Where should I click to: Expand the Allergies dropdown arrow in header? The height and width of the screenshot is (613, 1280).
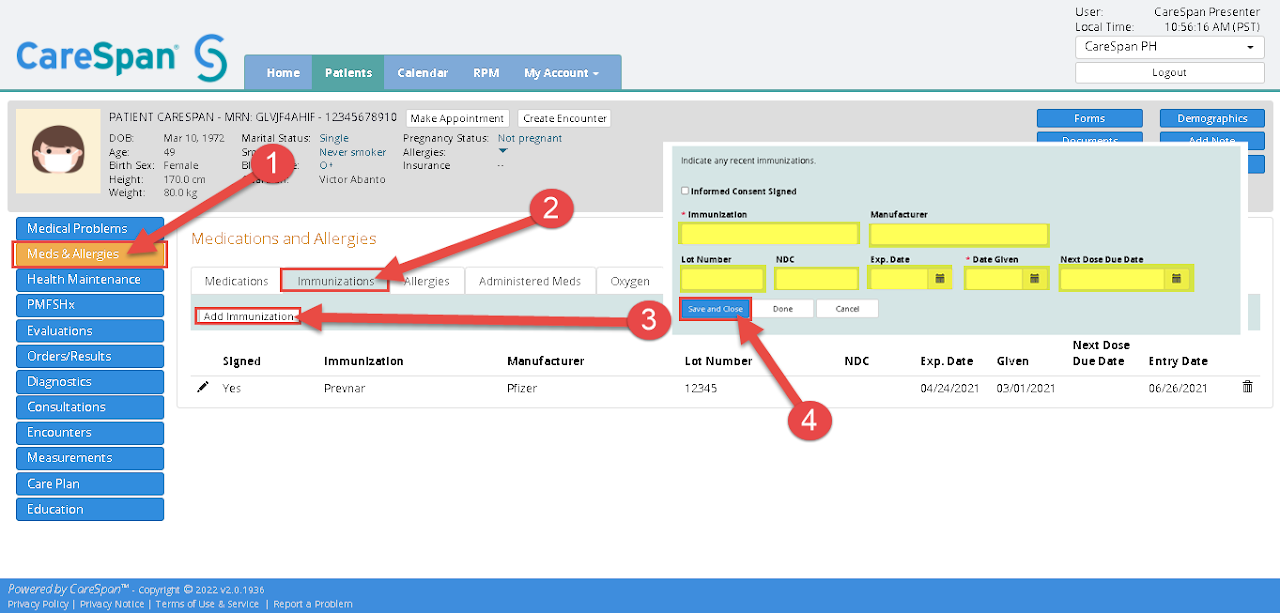[503, 151]
